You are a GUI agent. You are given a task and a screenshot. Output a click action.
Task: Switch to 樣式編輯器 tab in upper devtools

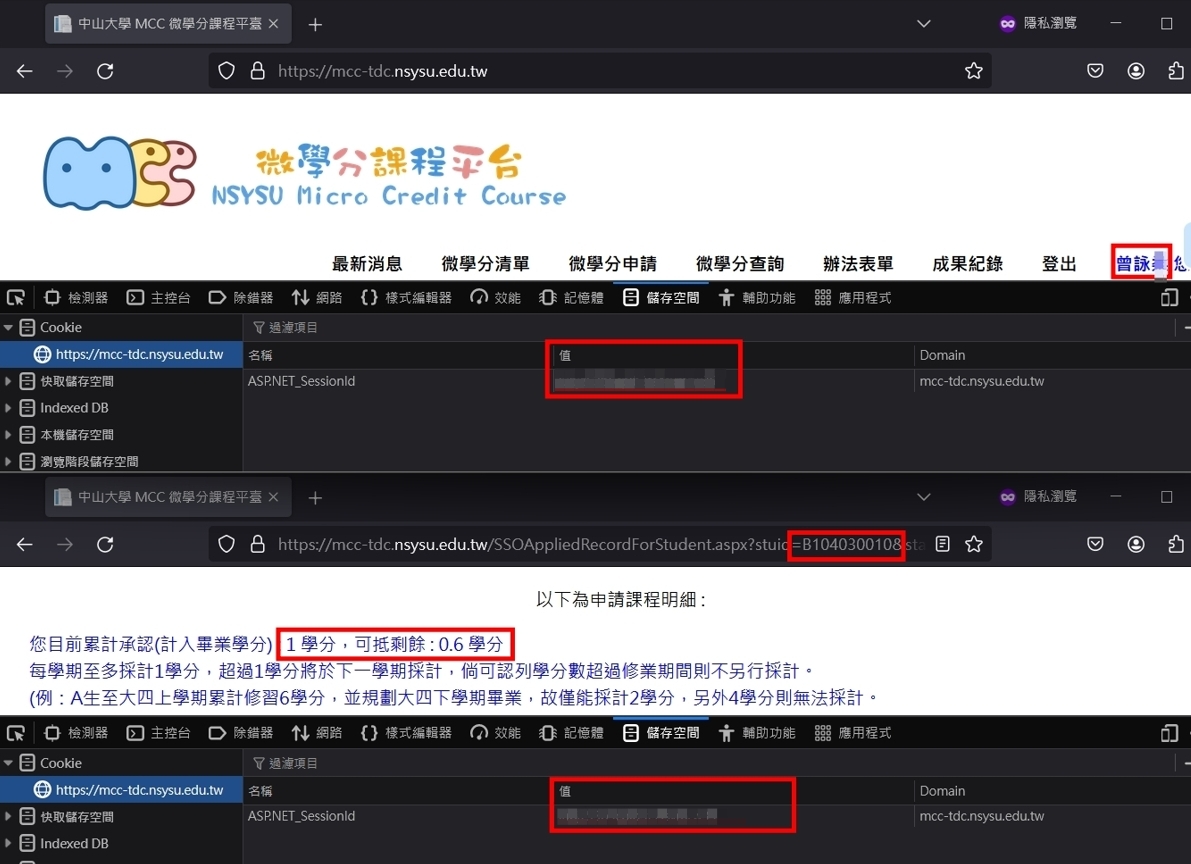(x=406, y=297)
